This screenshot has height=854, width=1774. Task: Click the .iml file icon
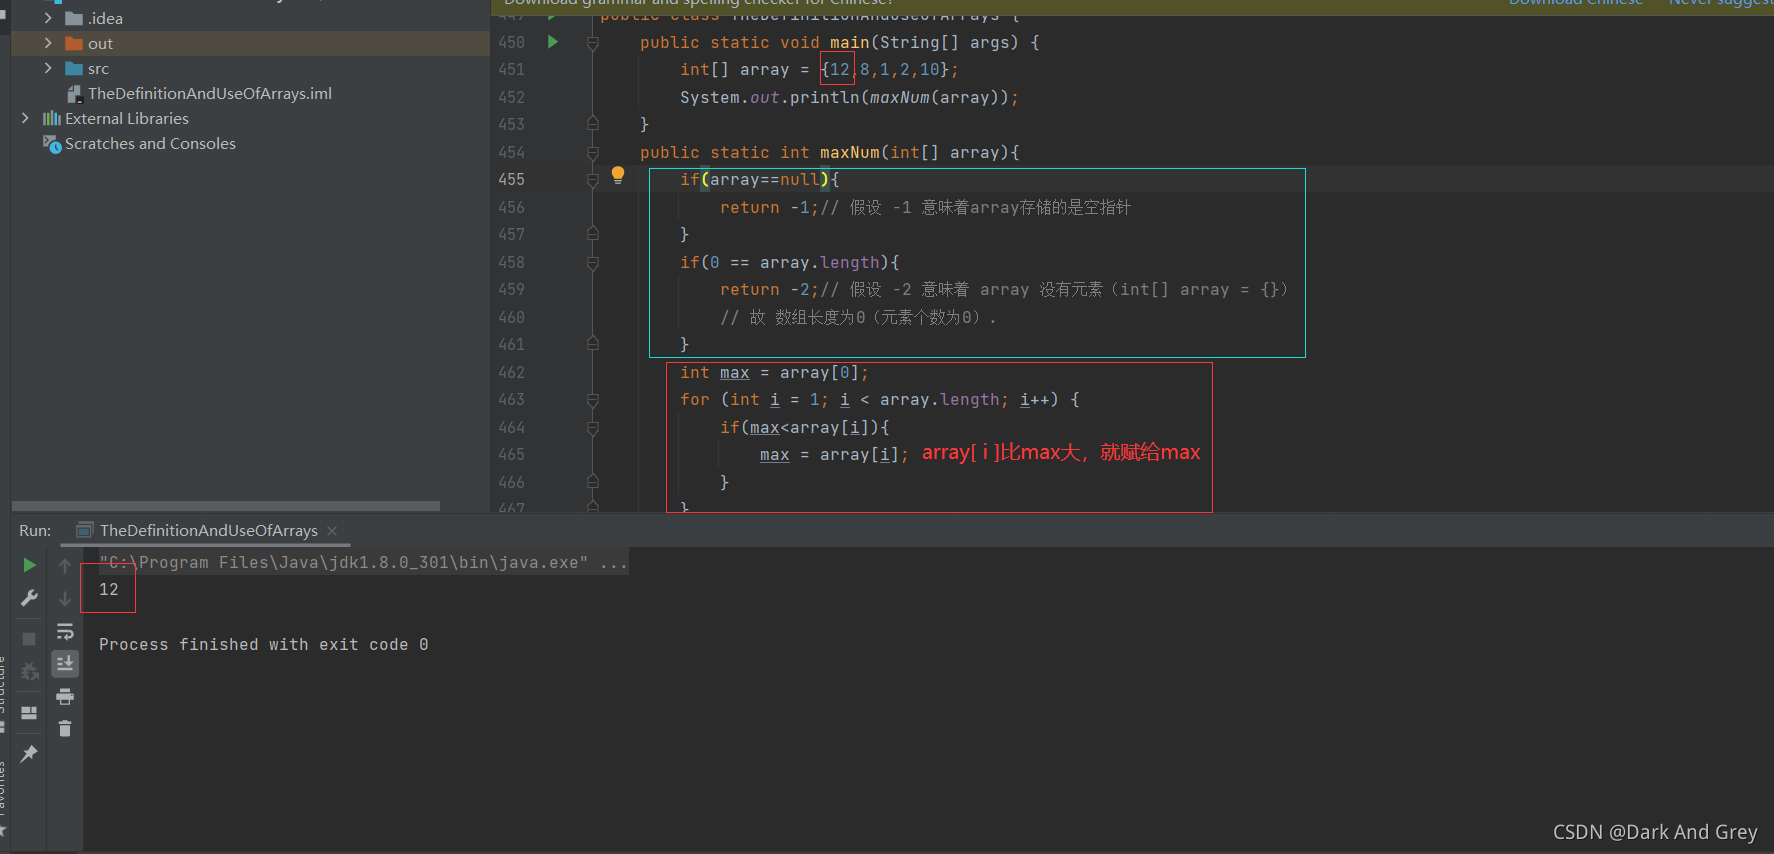[74, 93]
